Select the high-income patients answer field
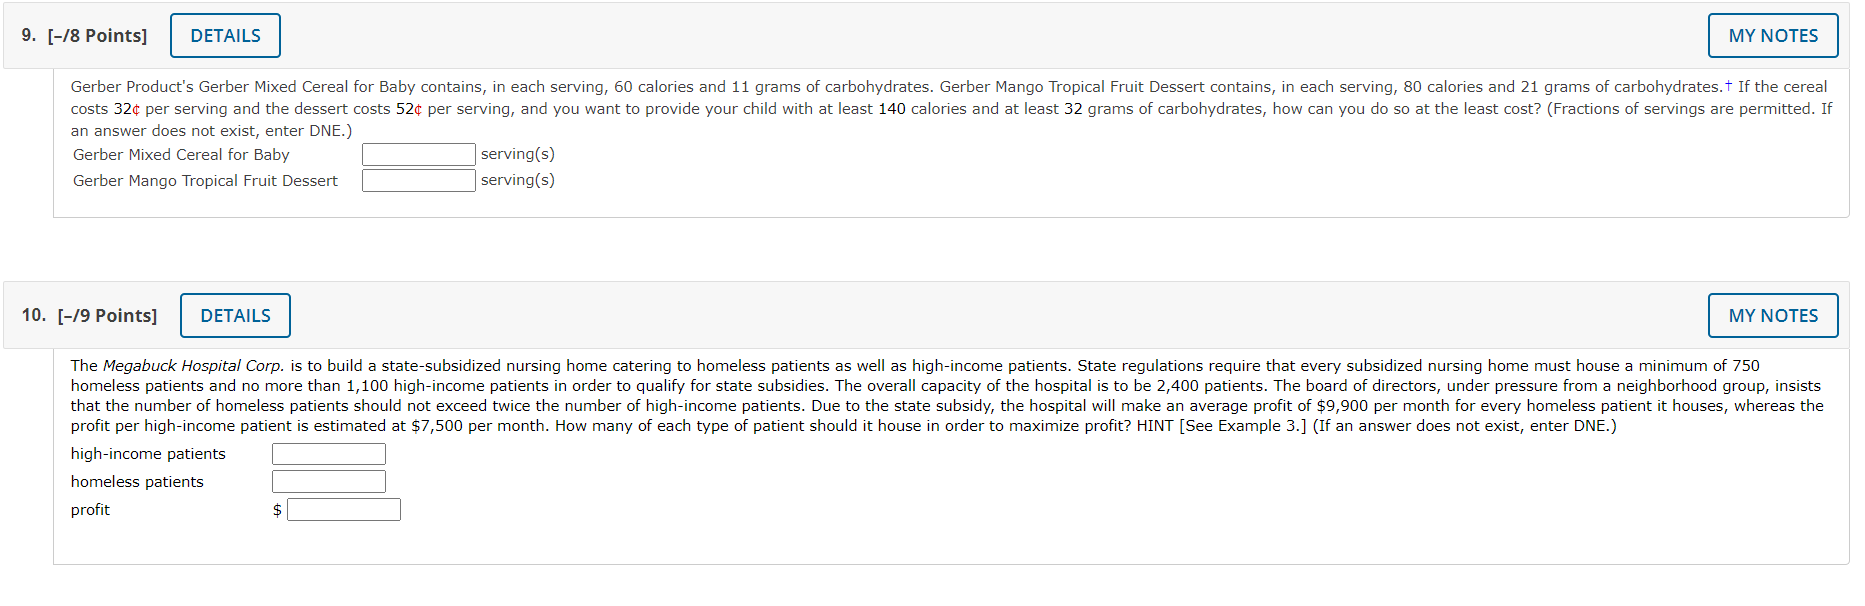This screenshot has height=606, width=1865. click(328, 453)
